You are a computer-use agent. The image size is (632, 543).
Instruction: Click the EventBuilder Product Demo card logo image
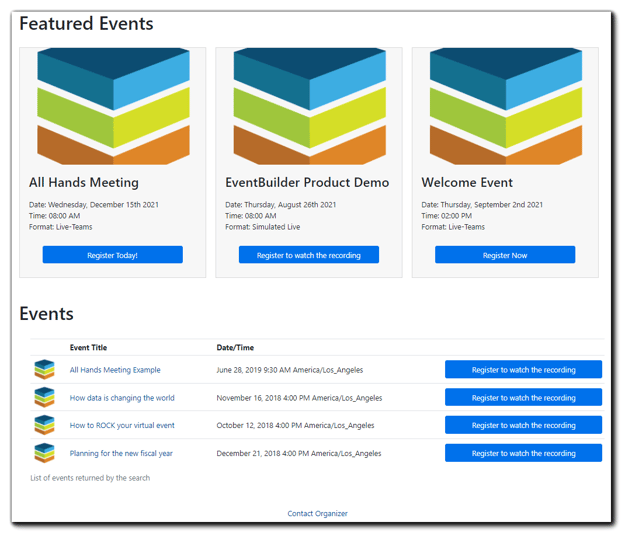click(x=310, y=106)
